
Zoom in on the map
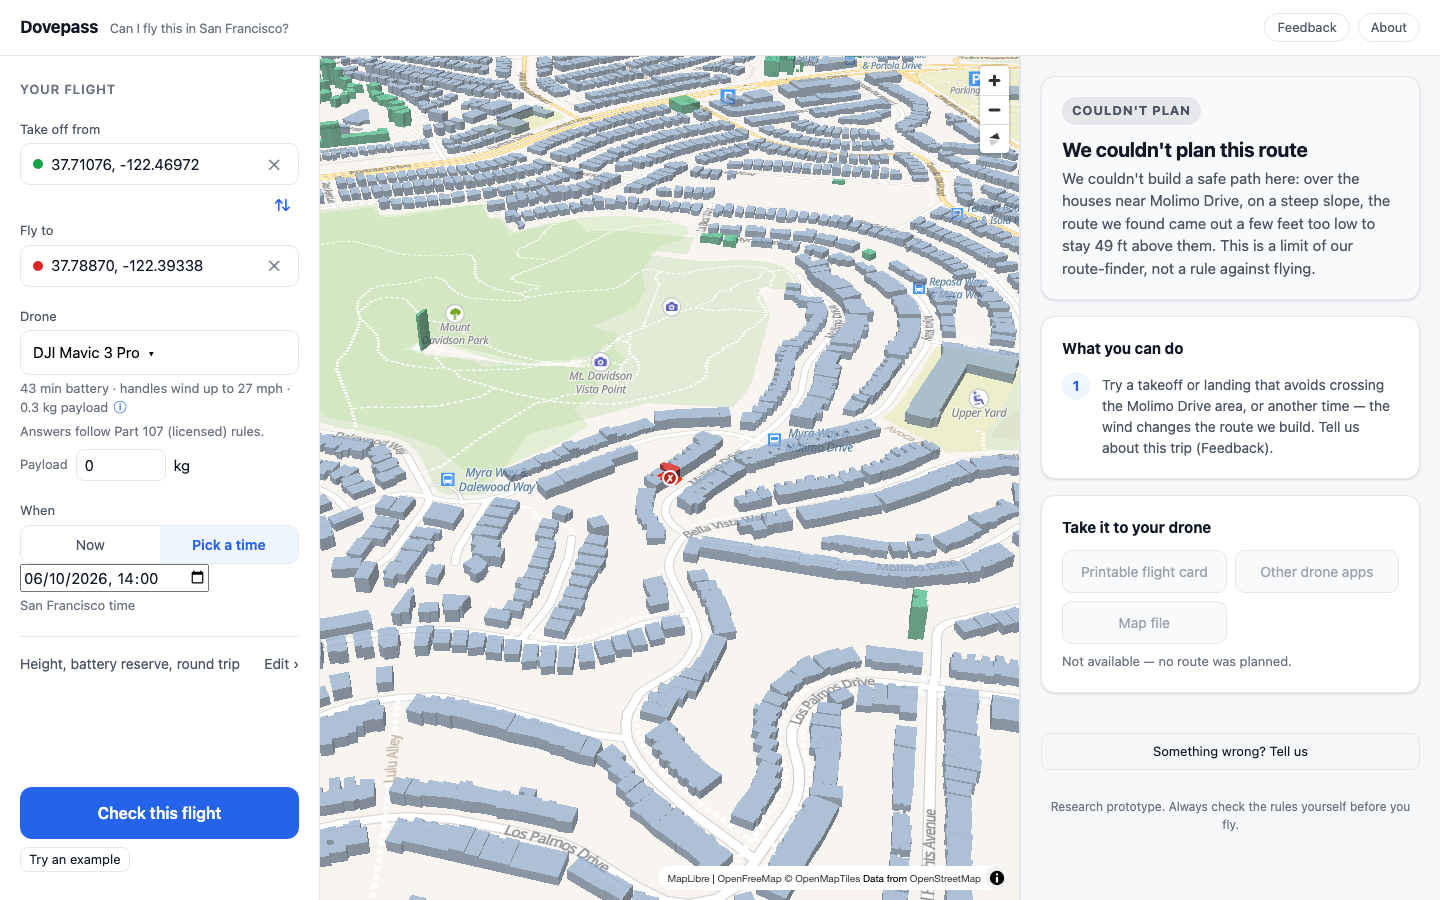(x=994, y=81)
